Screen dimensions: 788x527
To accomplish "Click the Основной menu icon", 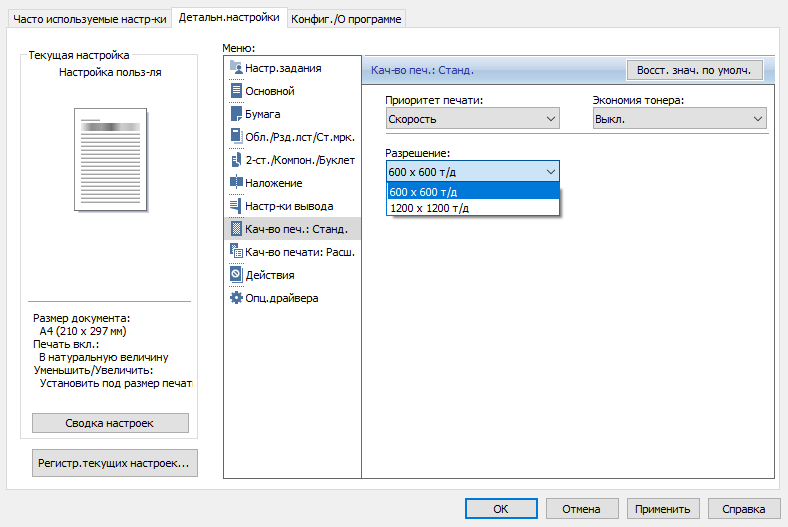I will point(237,91).
